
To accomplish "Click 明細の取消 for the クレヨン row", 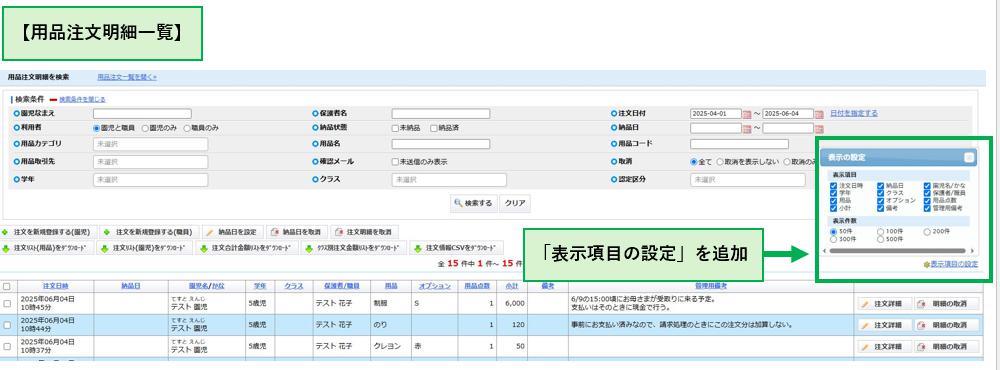I will (x=946, y=347).
